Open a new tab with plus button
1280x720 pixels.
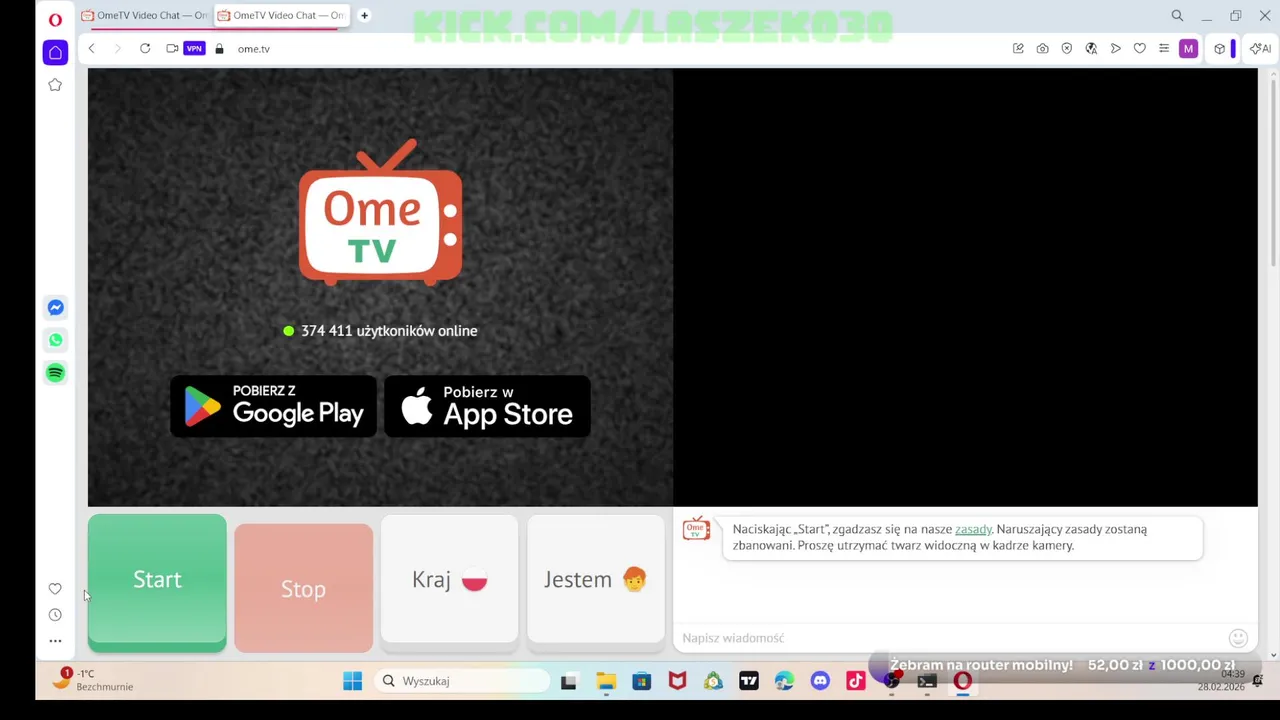364,15
